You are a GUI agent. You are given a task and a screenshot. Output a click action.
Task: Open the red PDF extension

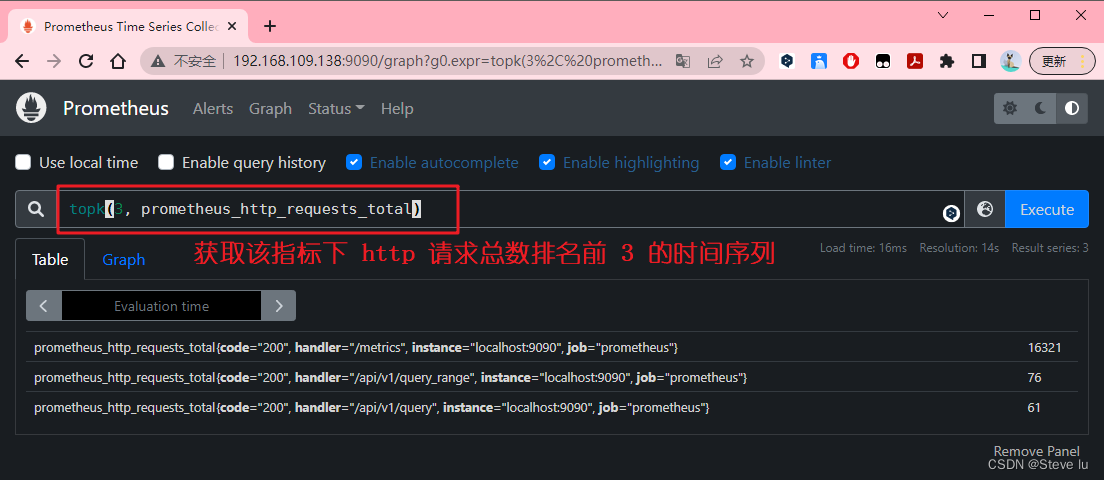pos(915,61)
